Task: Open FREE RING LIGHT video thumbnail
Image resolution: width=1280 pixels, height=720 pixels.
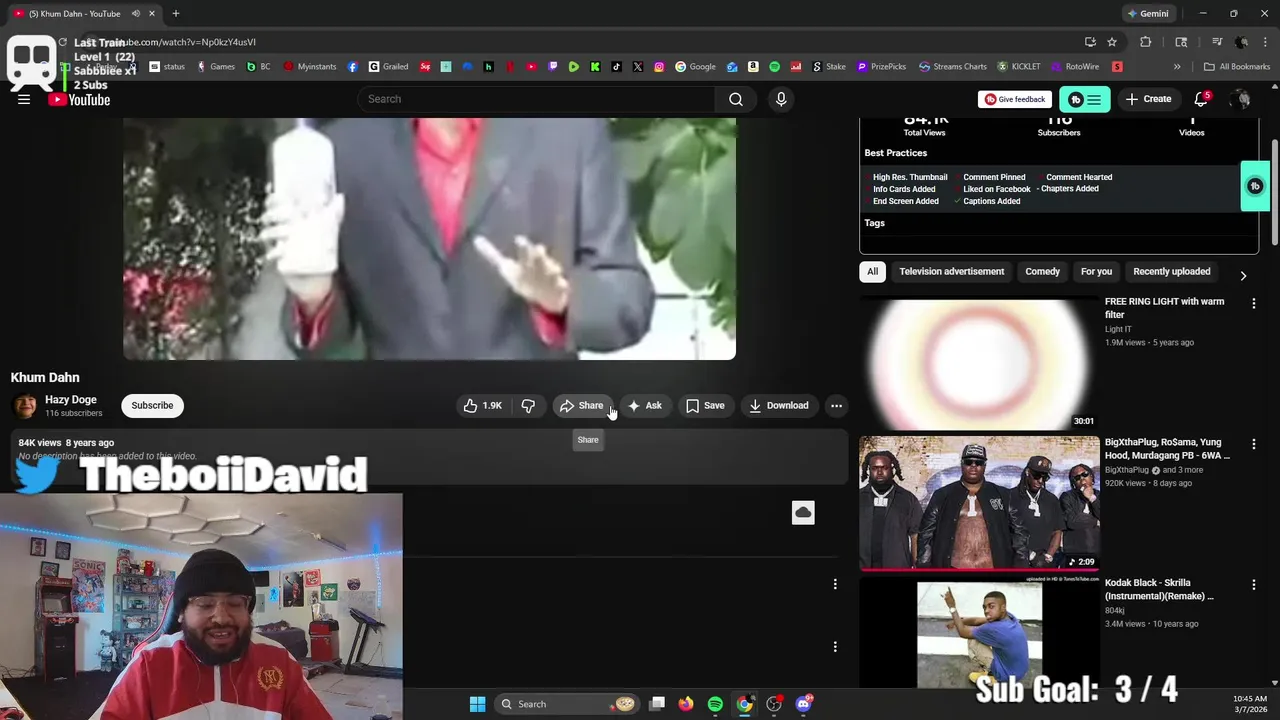Action: click(x=979, y=363)
